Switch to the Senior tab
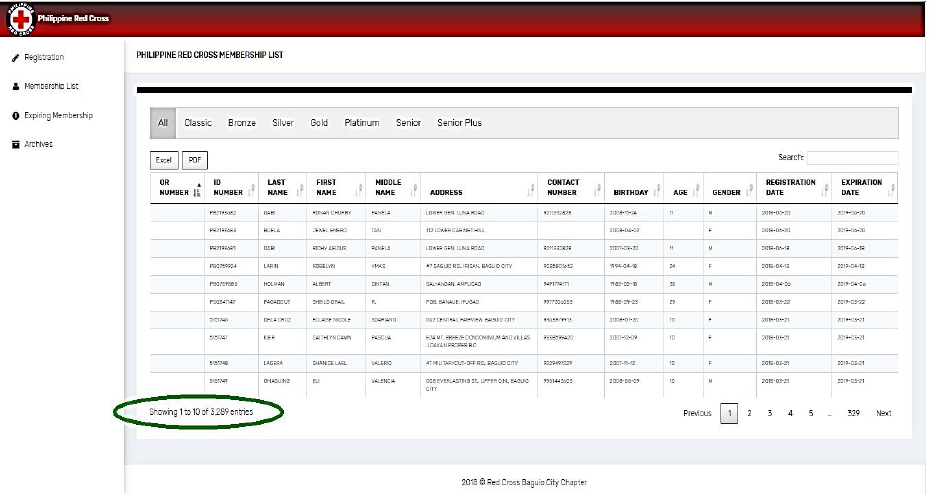Viewport: 936px width, 495px height. pos(408,123)
